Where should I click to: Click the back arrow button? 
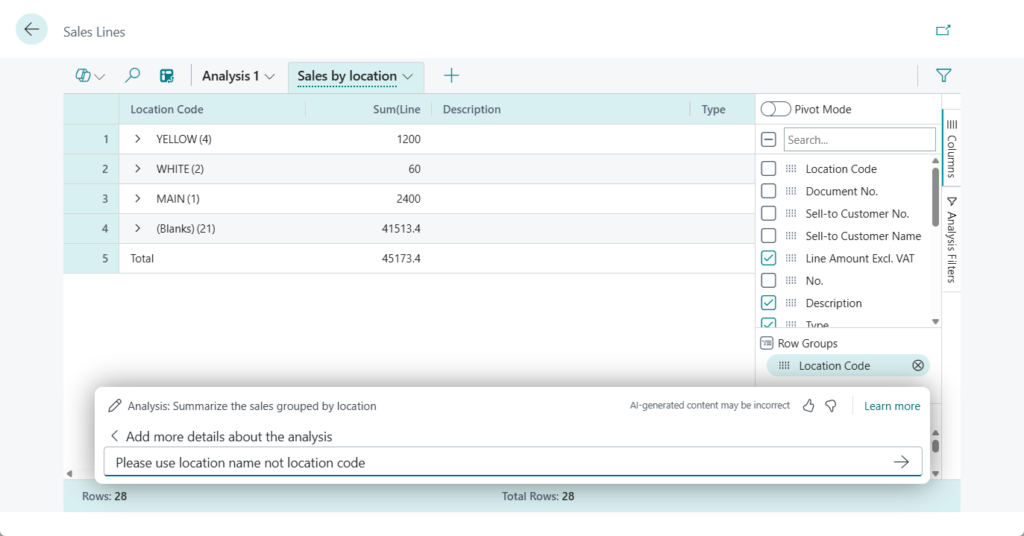click(32, 30)
